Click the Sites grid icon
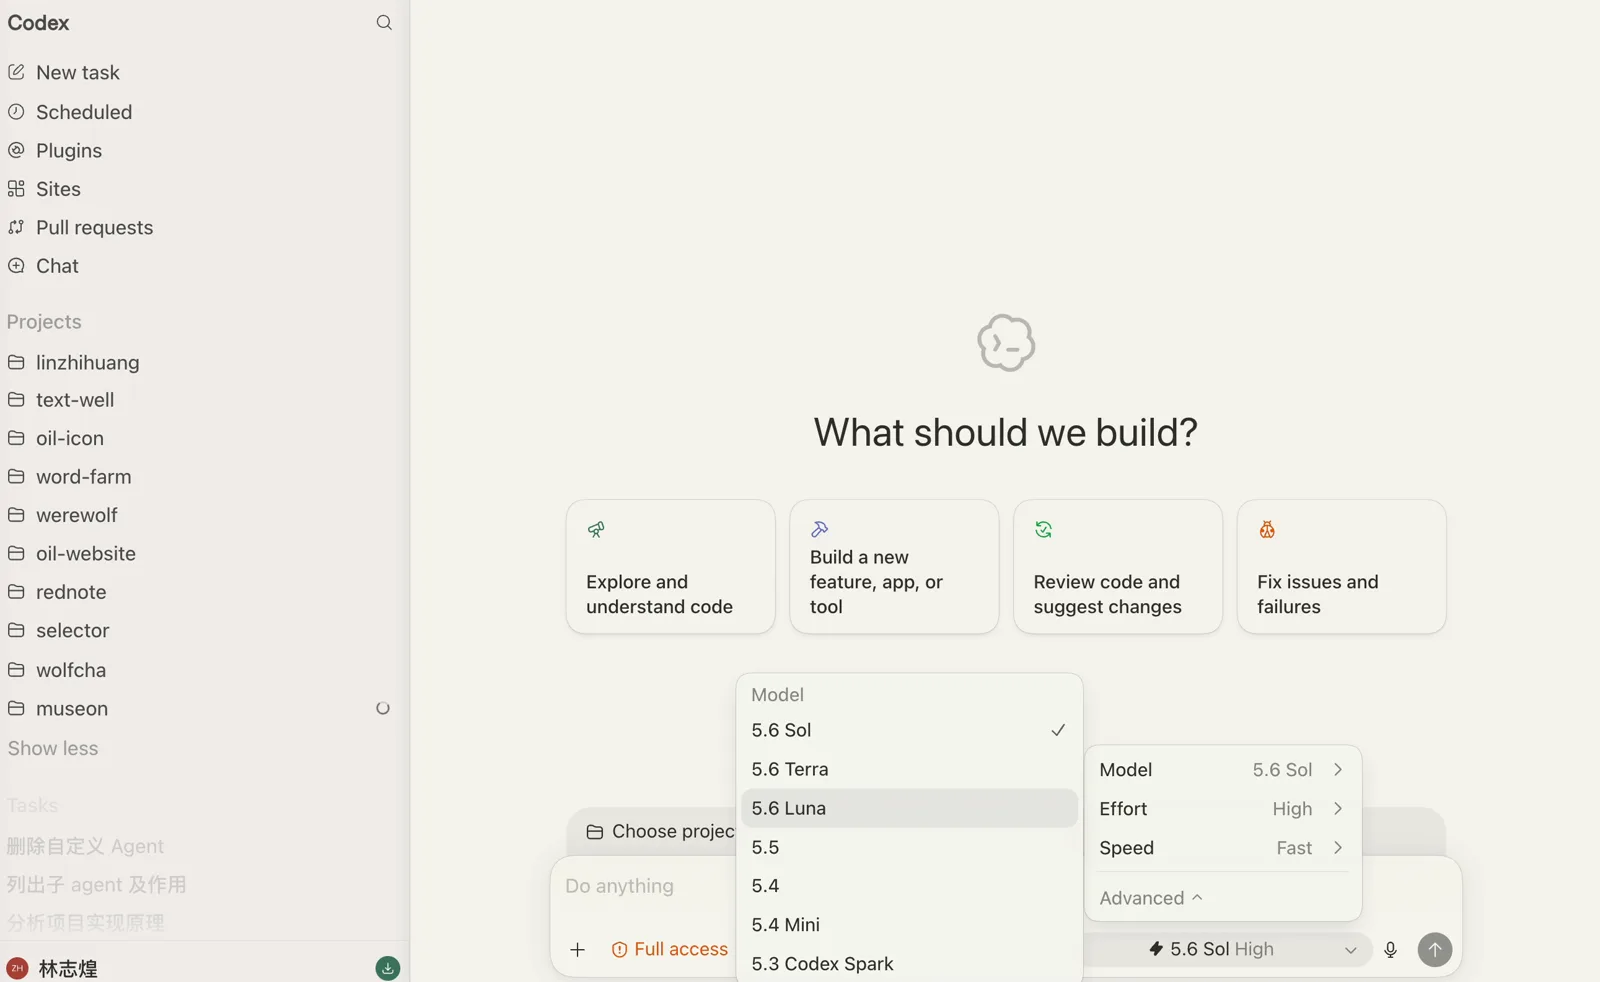The height and width of the screenshot is (982, 1600). click(16, 189)
